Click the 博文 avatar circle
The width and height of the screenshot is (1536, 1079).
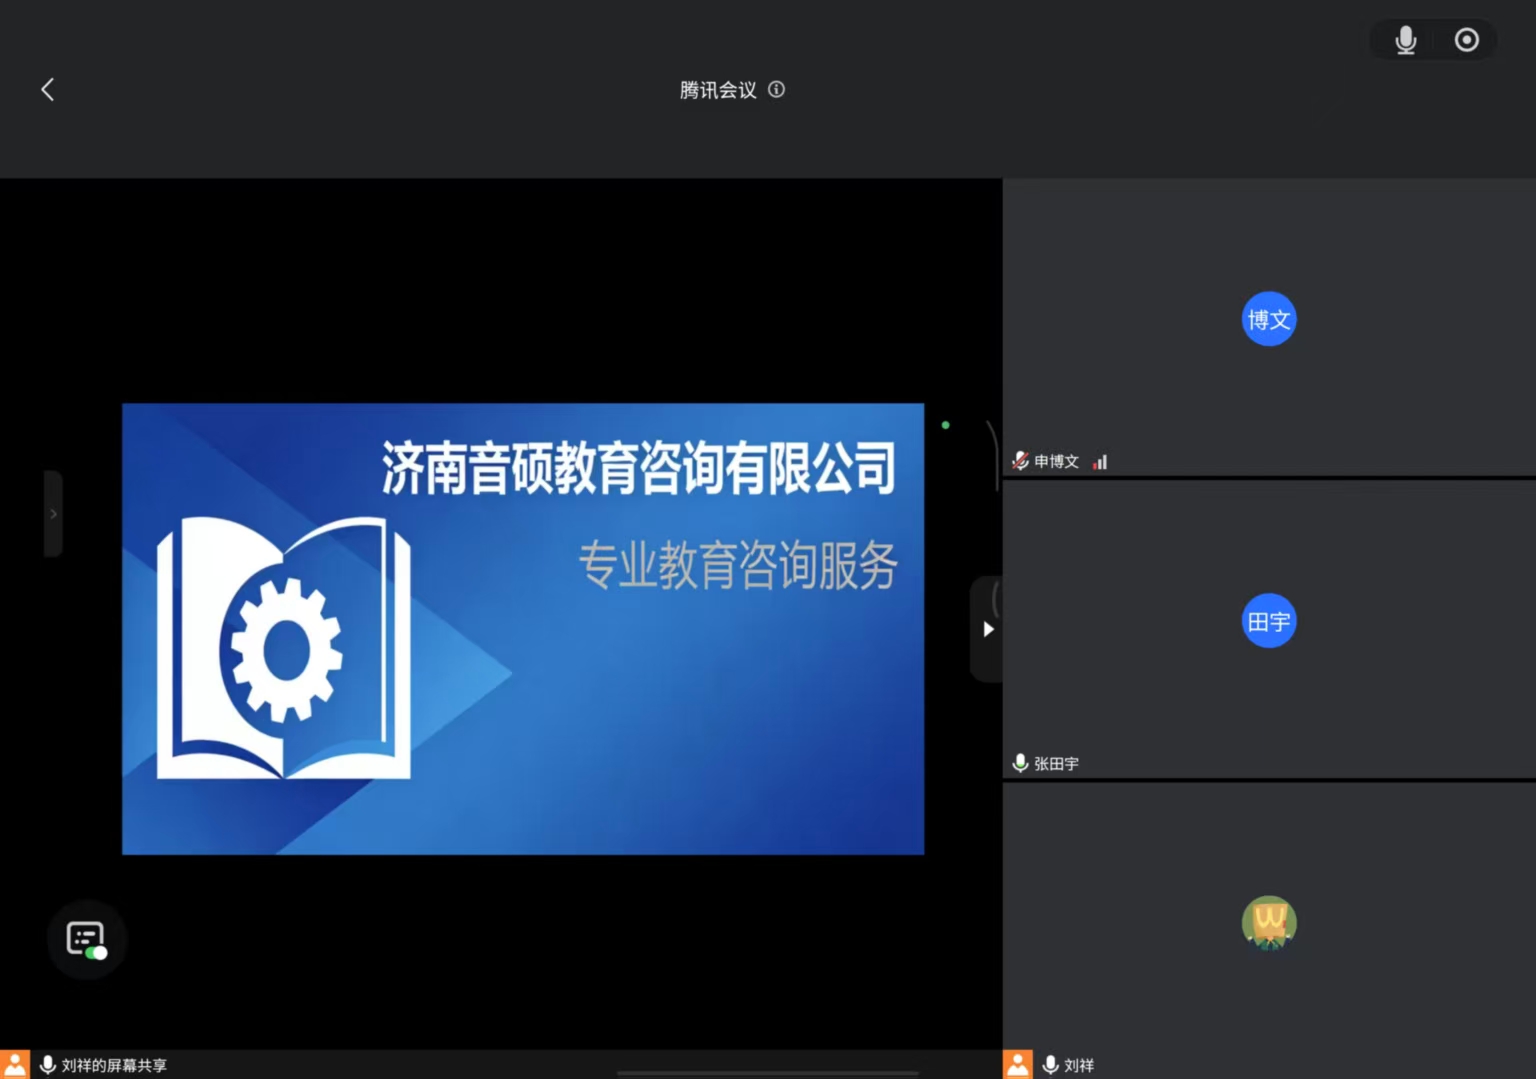pos(1268,320)
